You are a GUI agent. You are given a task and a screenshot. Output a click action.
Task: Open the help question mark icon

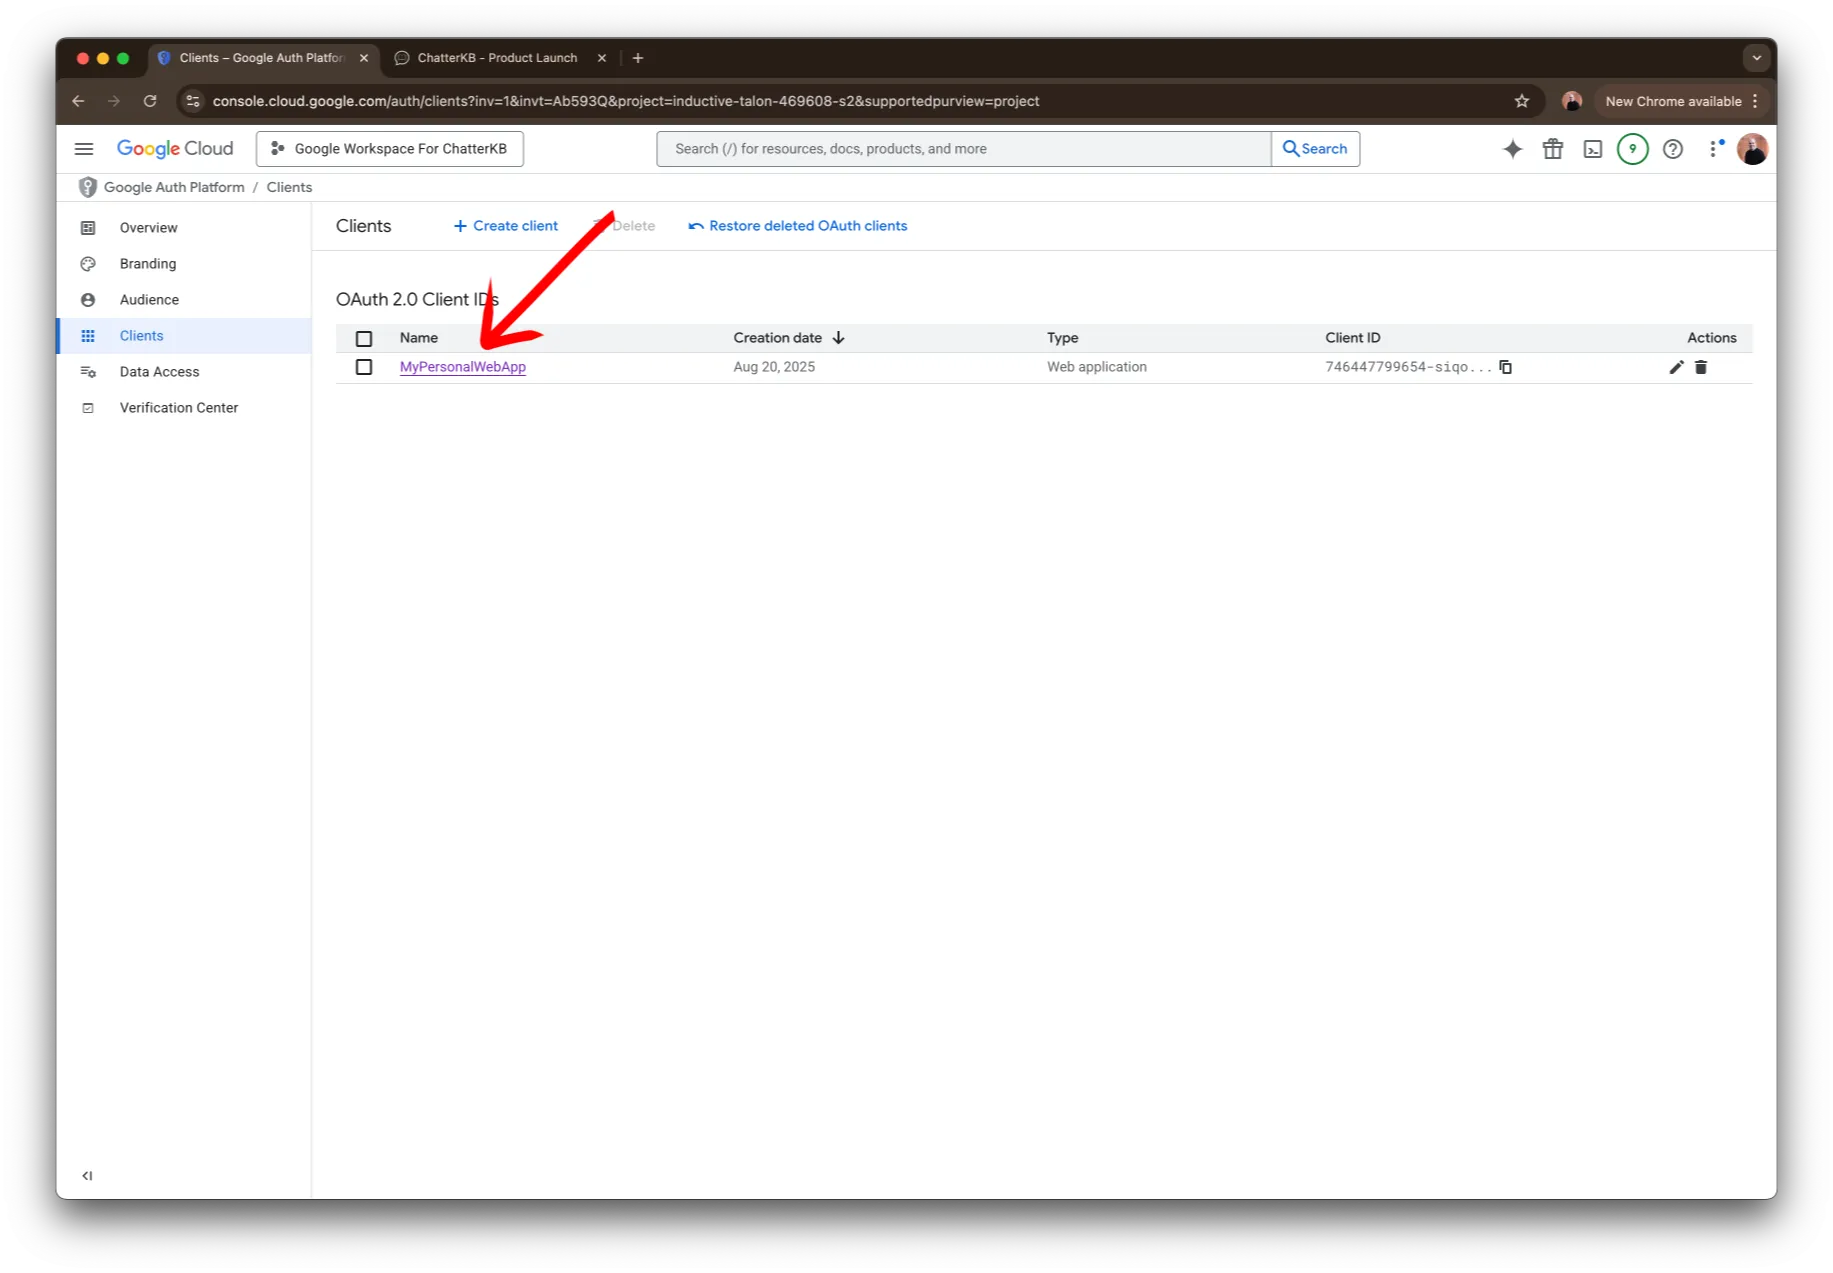click(x=1672, y=149)
